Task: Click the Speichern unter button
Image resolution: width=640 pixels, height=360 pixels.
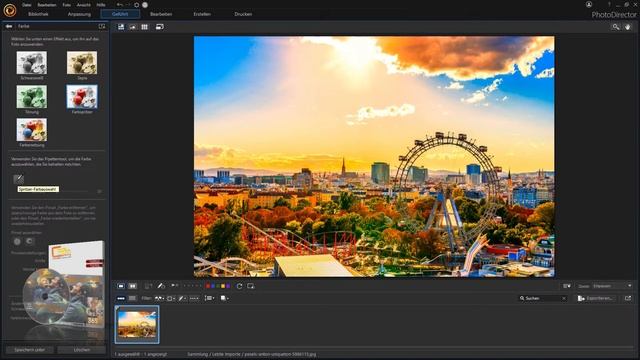Action: pos(29,350)
